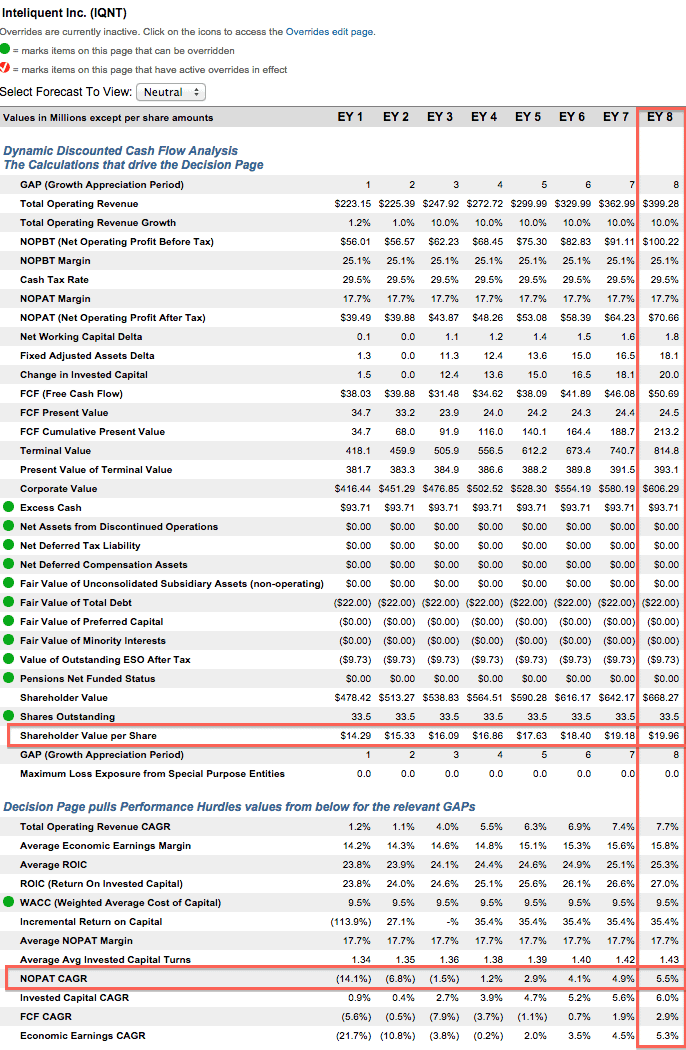Click Dynamic Discounted Cash Flow Analysis heading
This screenshot has width=686, height=1050.
pyautogui.click(x=121, y=151)
